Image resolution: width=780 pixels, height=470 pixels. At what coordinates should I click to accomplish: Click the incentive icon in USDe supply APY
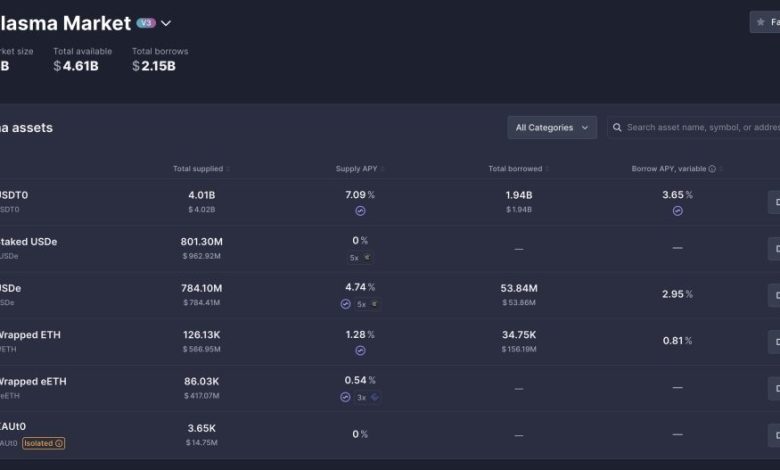point(345,304)
